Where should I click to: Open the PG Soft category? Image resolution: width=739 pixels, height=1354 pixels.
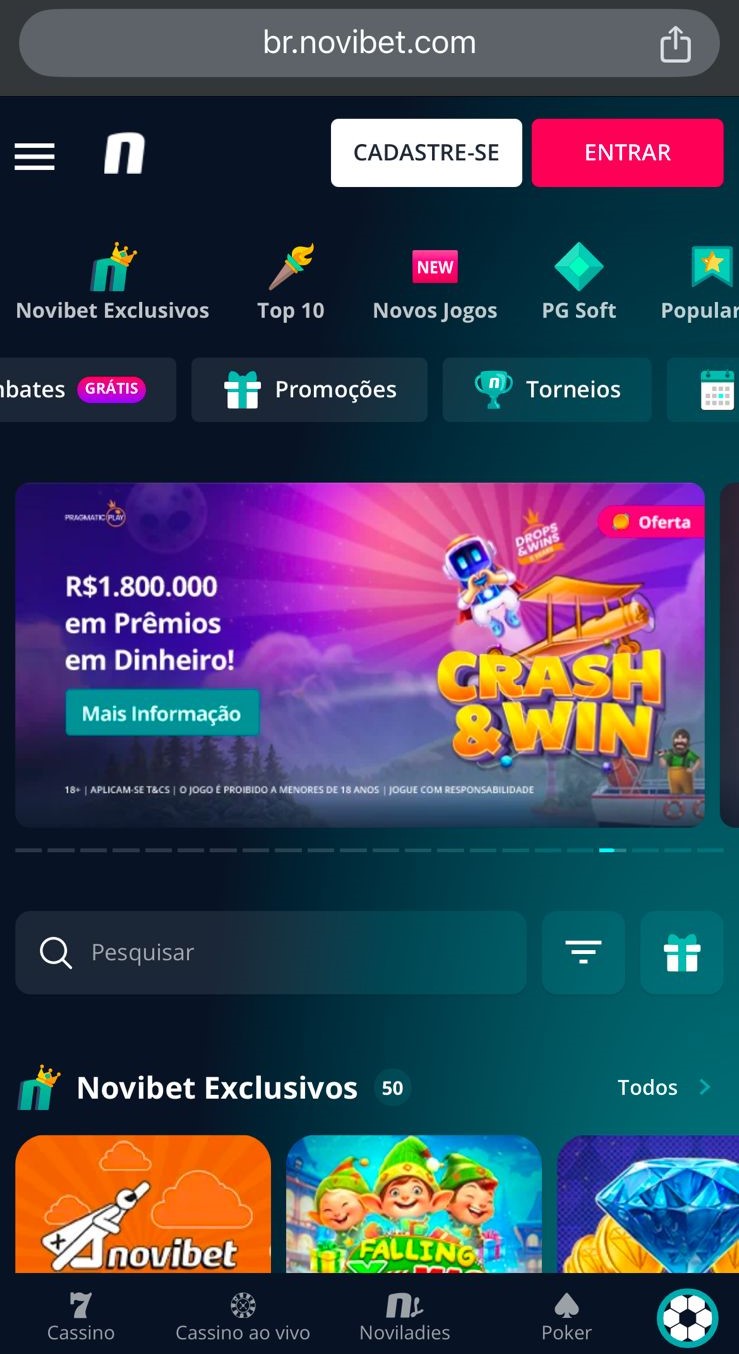coord(579,283)
